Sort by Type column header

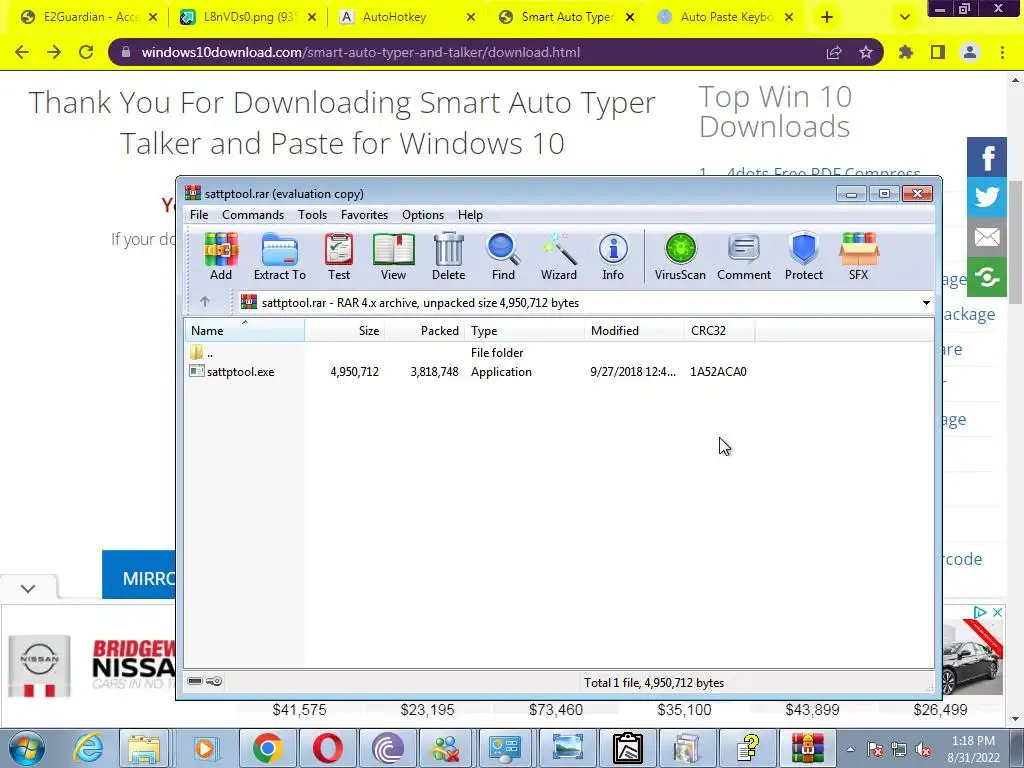pyautogui.click(x=524, y=330)
